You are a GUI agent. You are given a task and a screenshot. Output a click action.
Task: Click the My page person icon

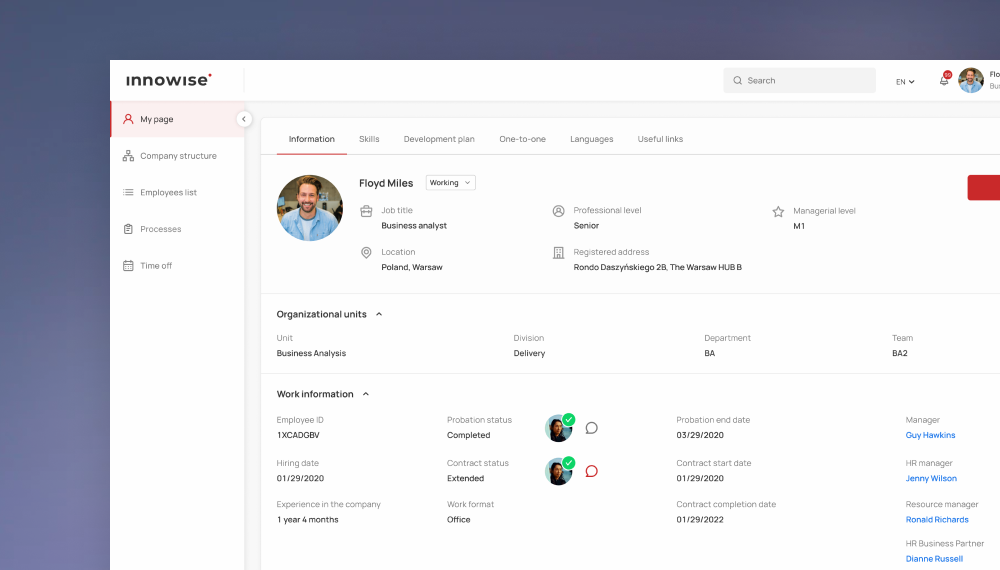[128, 119]
